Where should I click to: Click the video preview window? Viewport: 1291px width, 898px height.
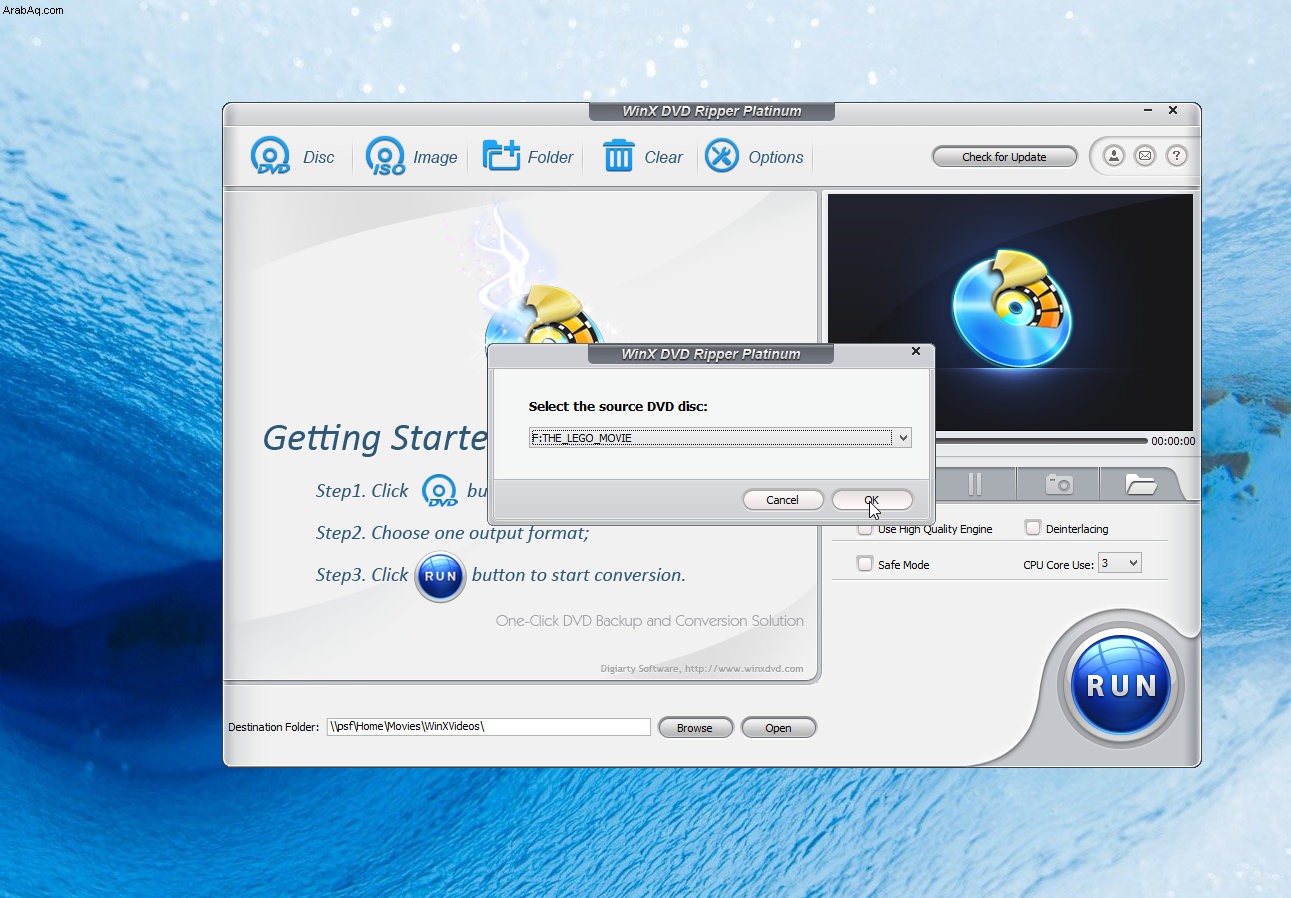point(1010,312)
